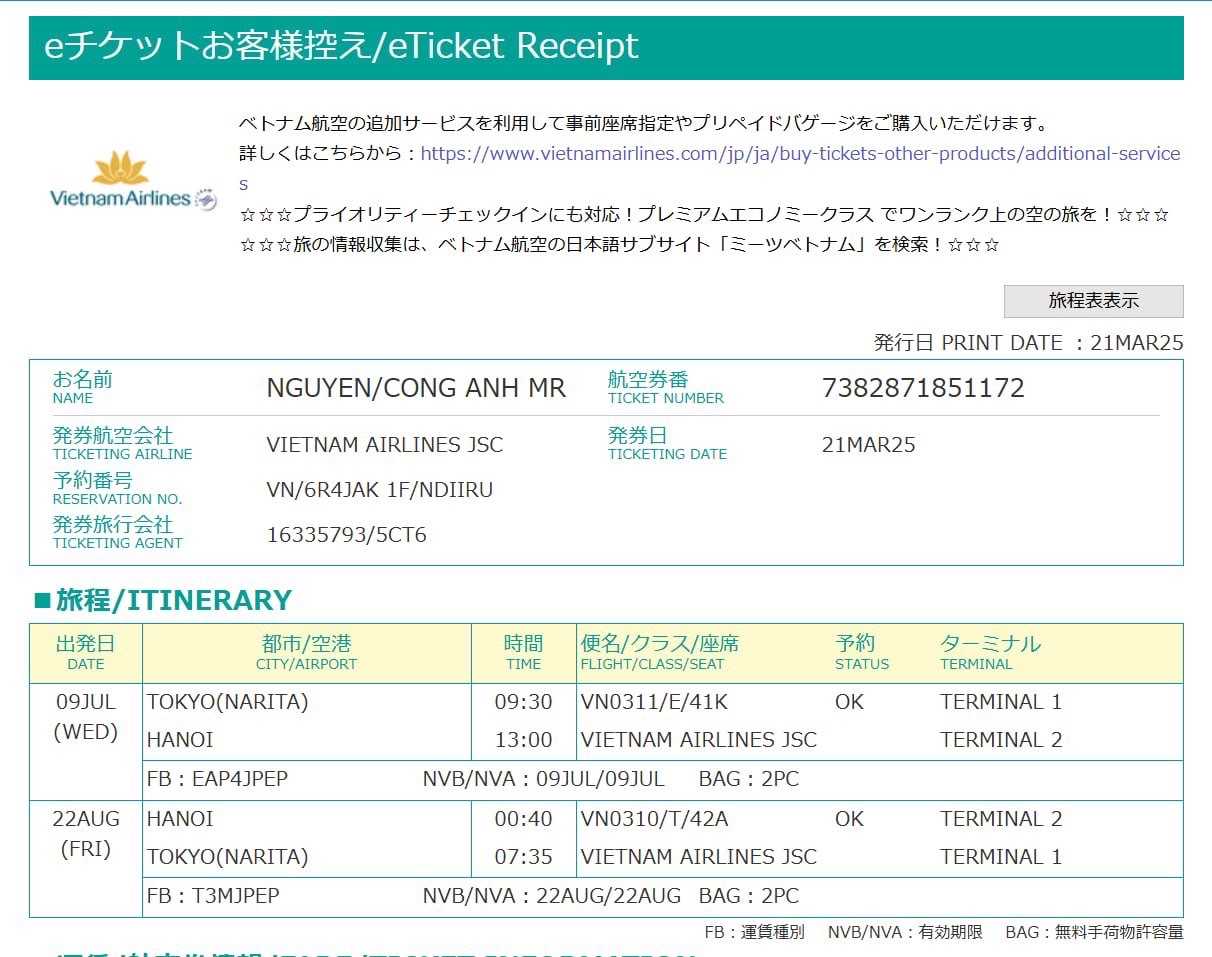Click the ITINERARY section heading
This screenshot has width=1212, height=957.
163,600
